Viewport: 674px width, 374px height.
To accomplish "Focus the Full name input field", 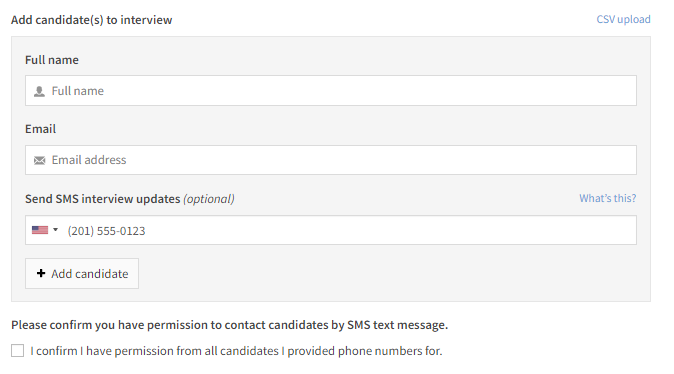I will 331,91.
